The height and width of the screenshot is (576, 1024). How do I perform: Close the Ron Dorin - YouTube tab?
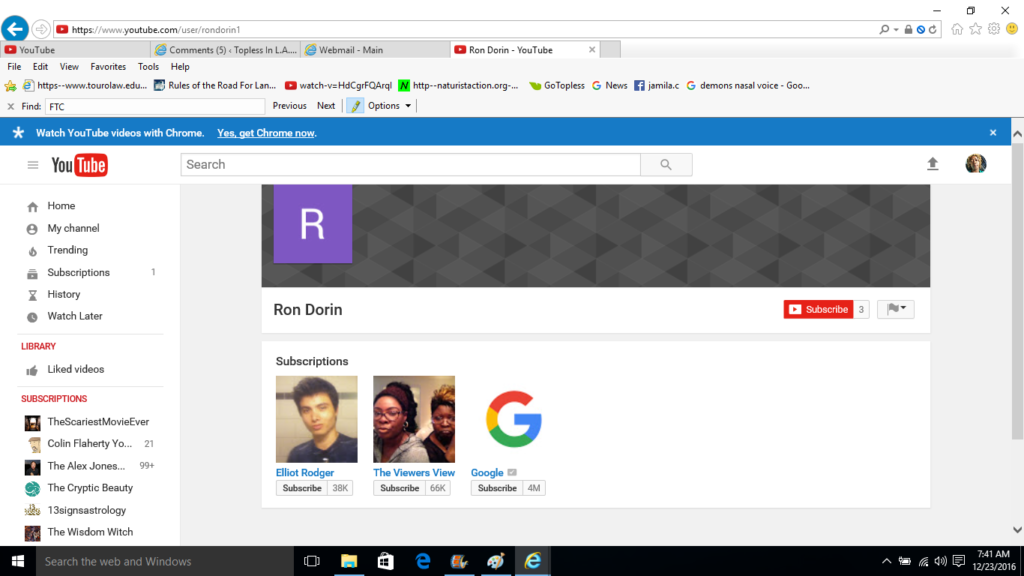pos(592,50)
